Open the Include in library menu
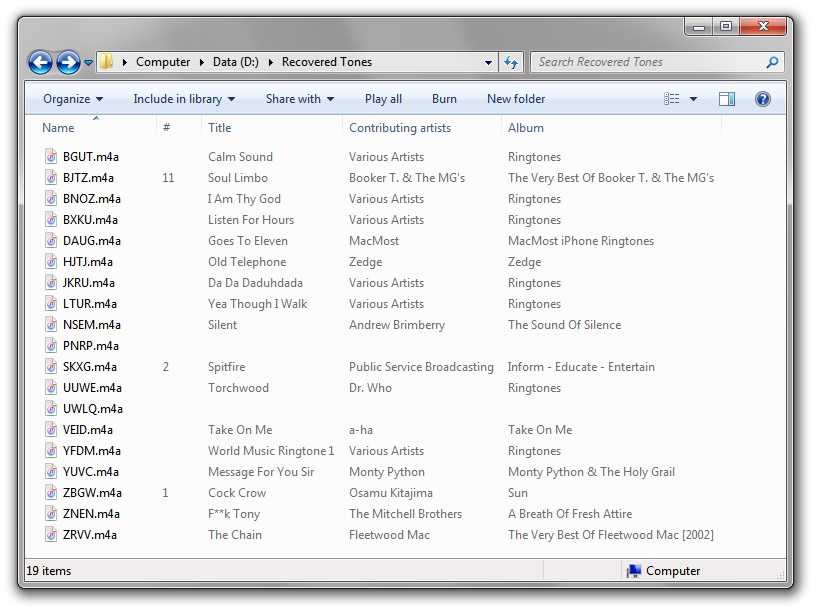The image size is (814, 611). point(184,99)
